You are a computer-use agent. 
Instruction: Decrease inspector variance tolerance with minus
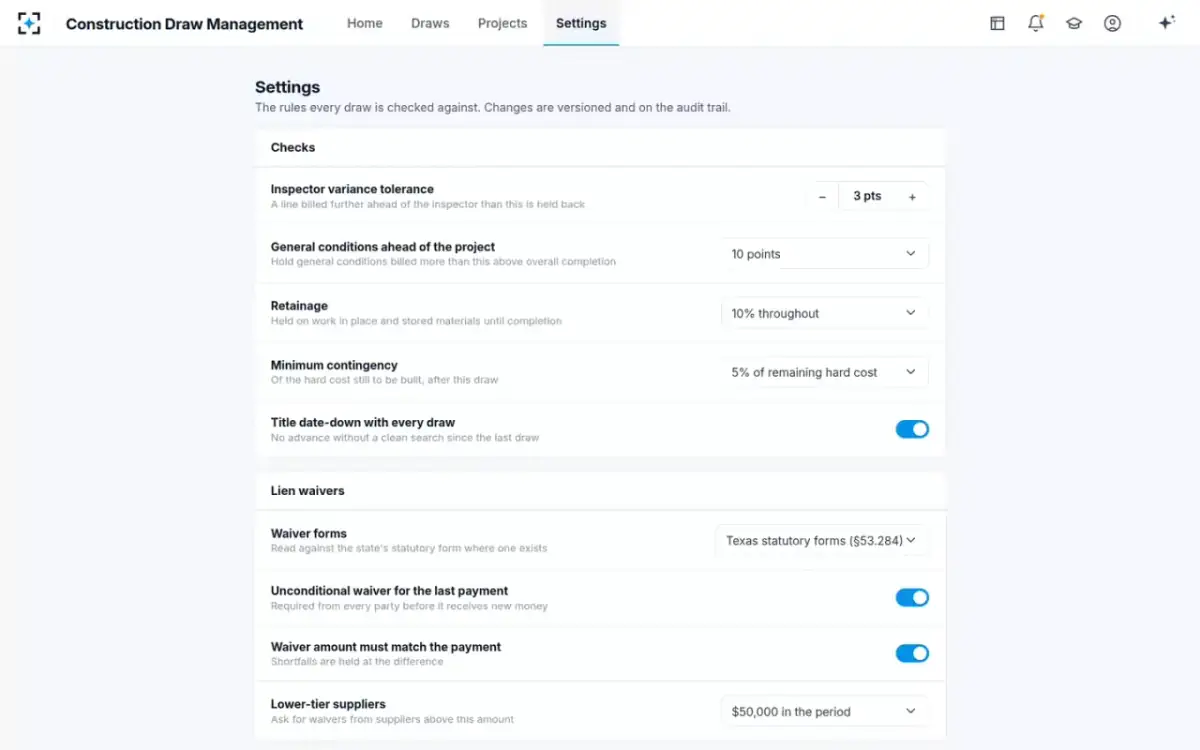point(822,197)
